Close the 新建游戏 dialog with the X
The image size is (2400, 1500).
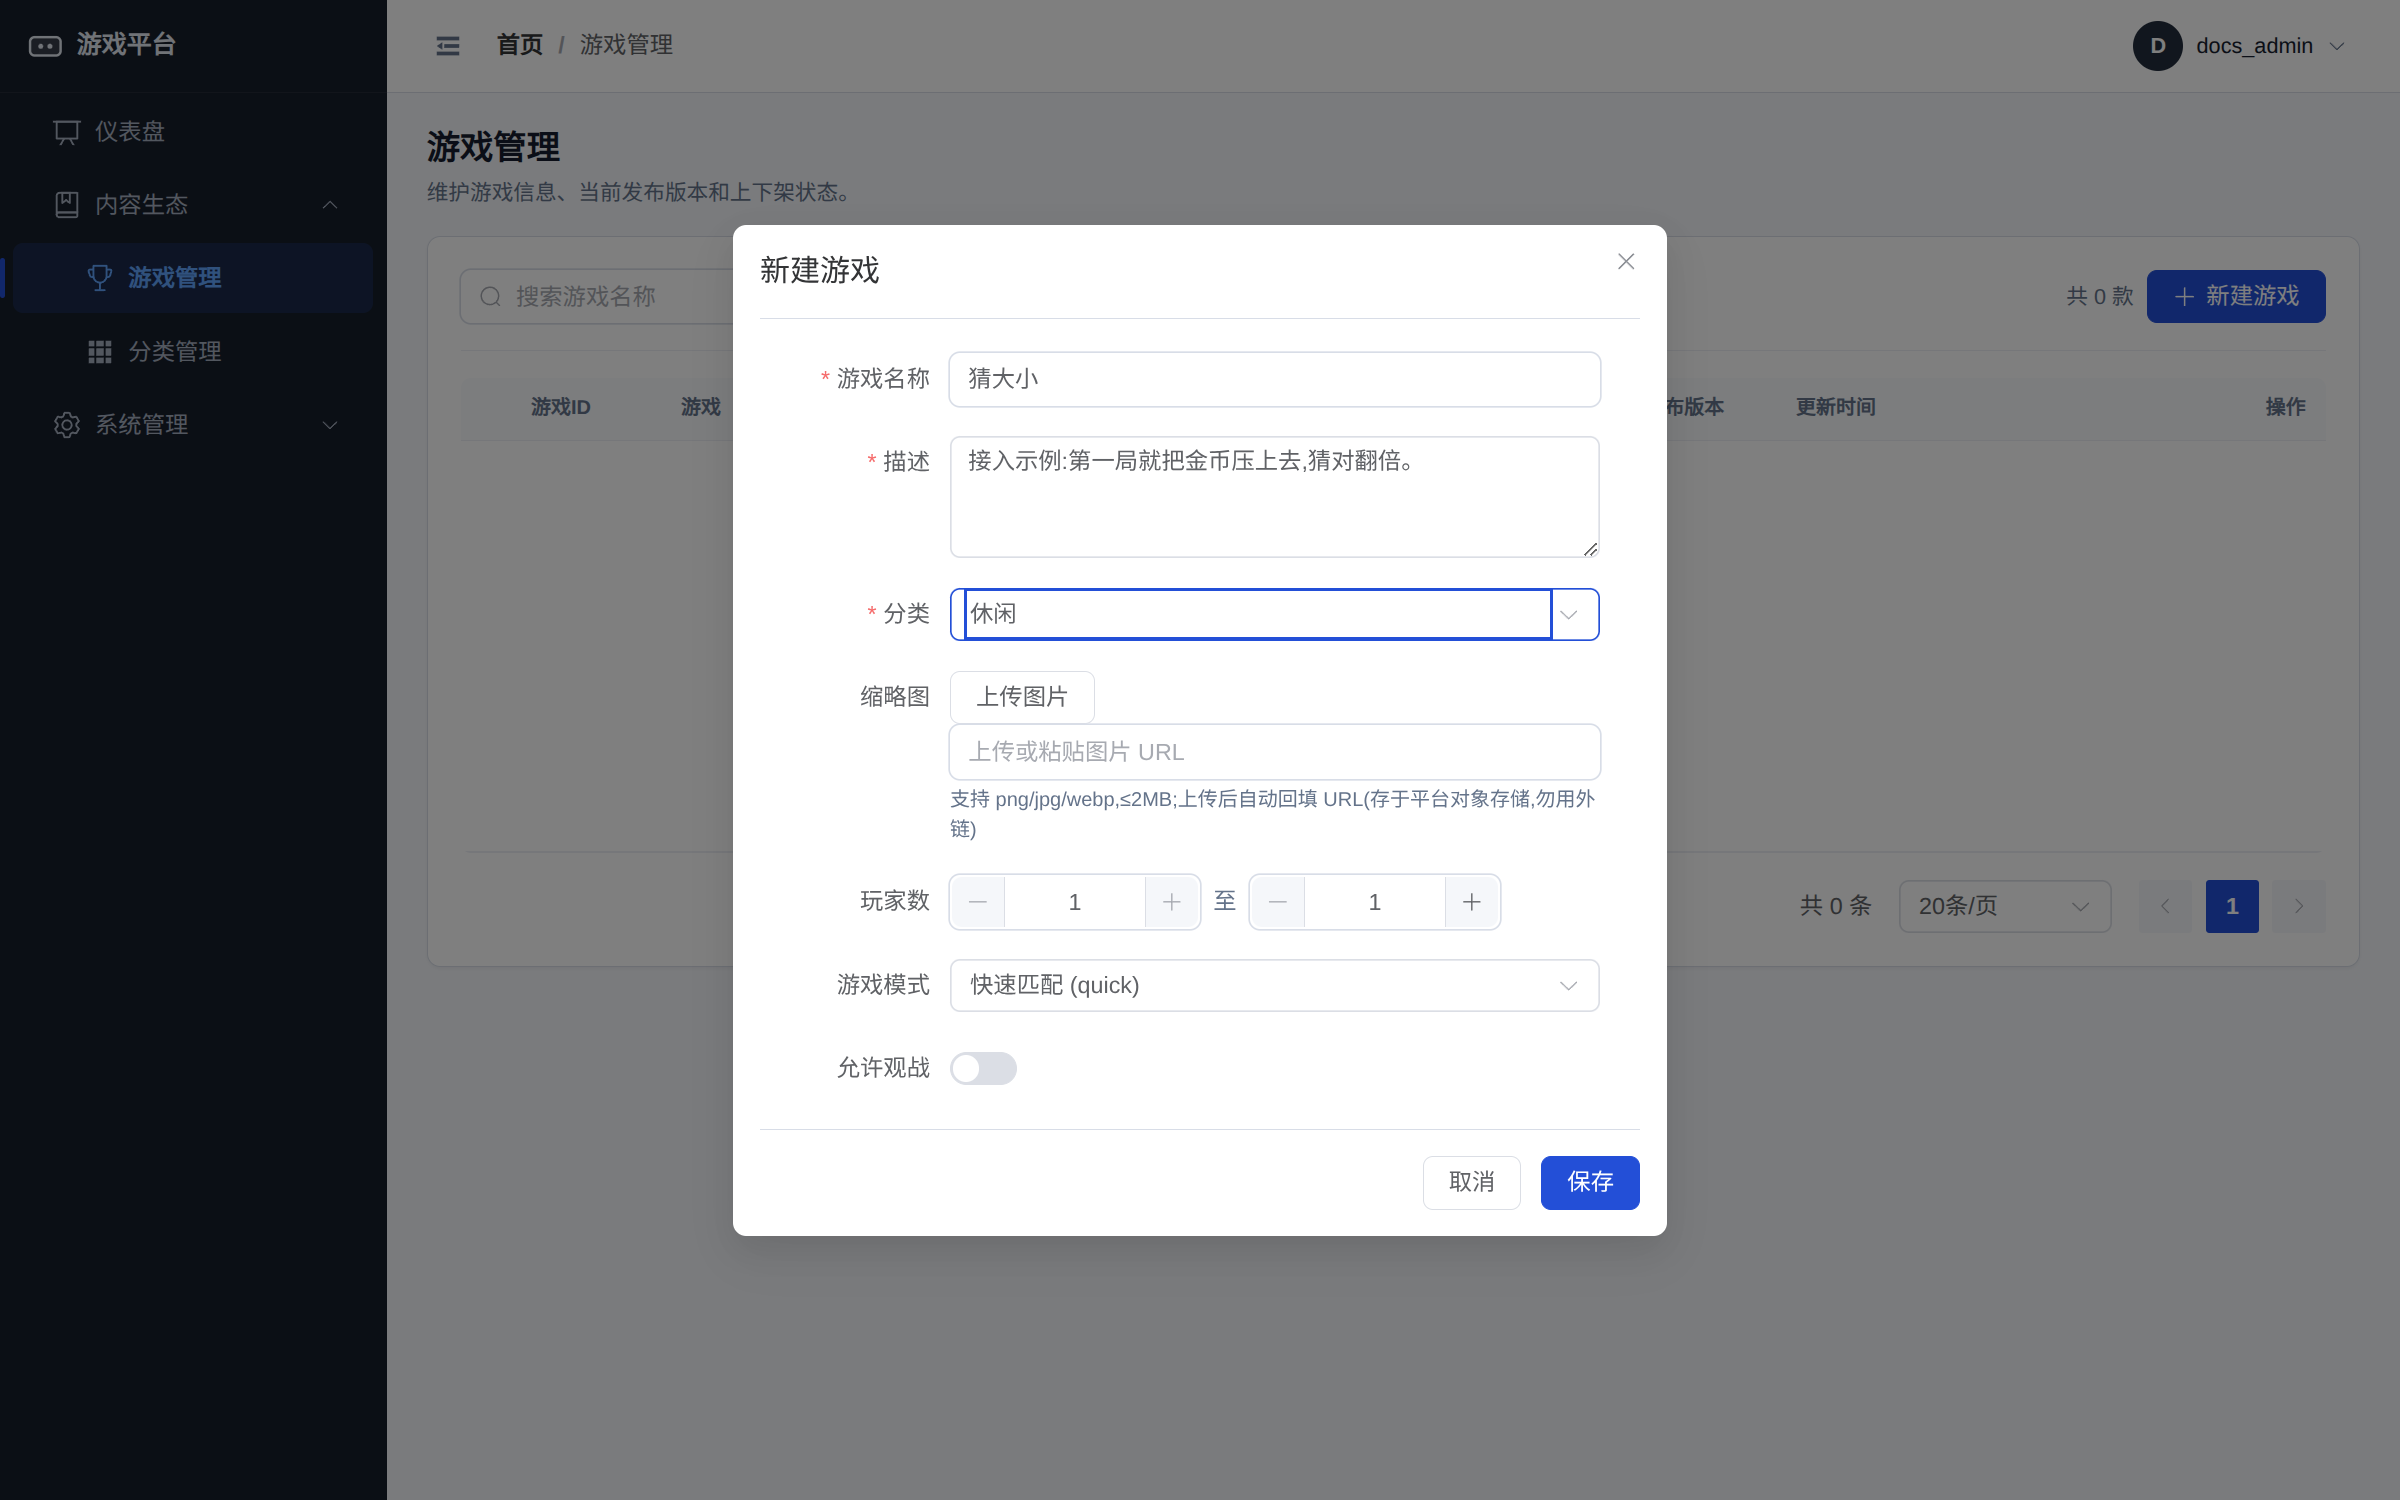tap(1626, 262)
